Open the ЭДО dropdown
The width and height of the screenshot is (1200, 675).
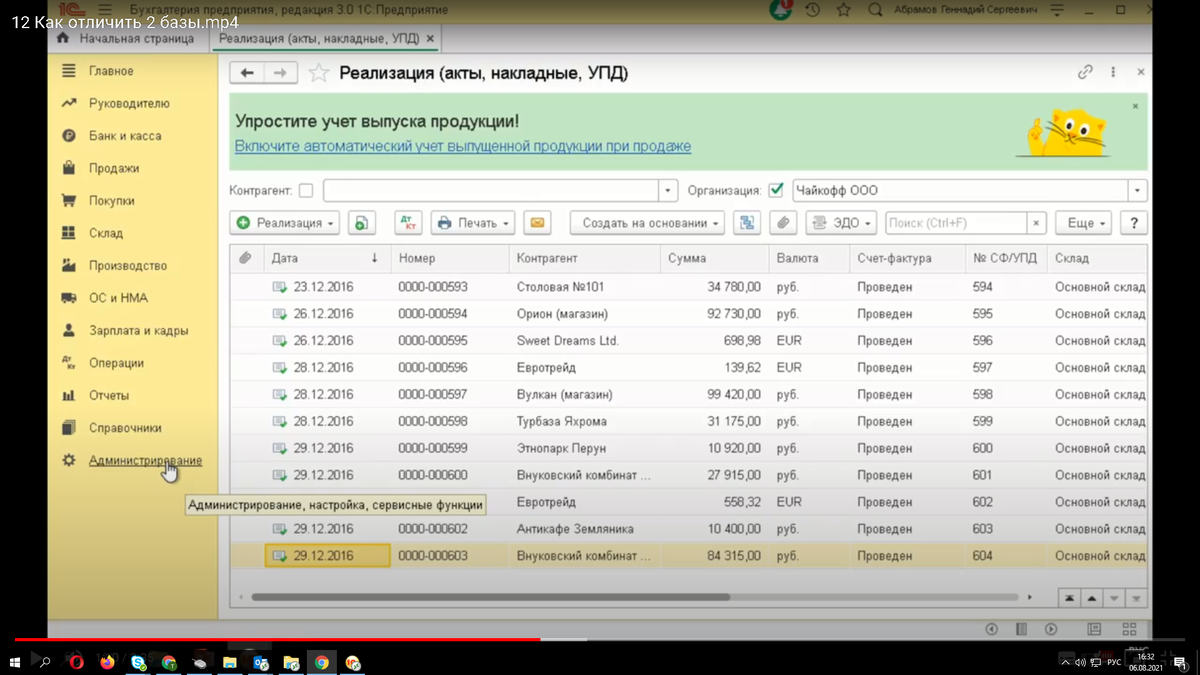(841, 223)
